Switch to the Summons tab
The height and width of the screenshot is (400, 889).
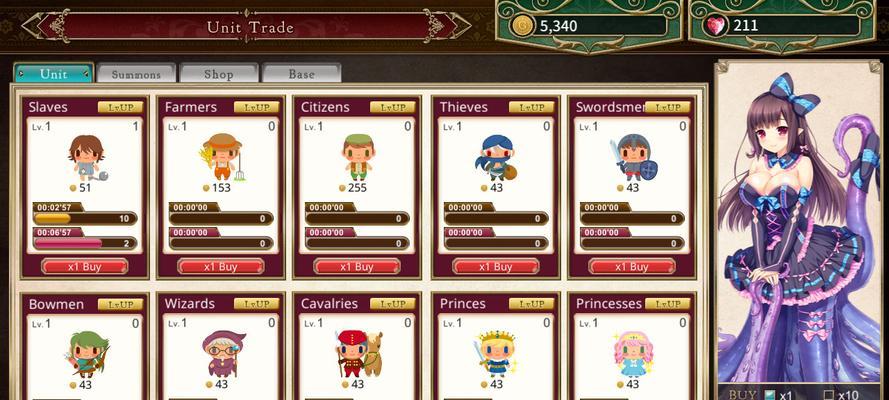pos(136,74)
